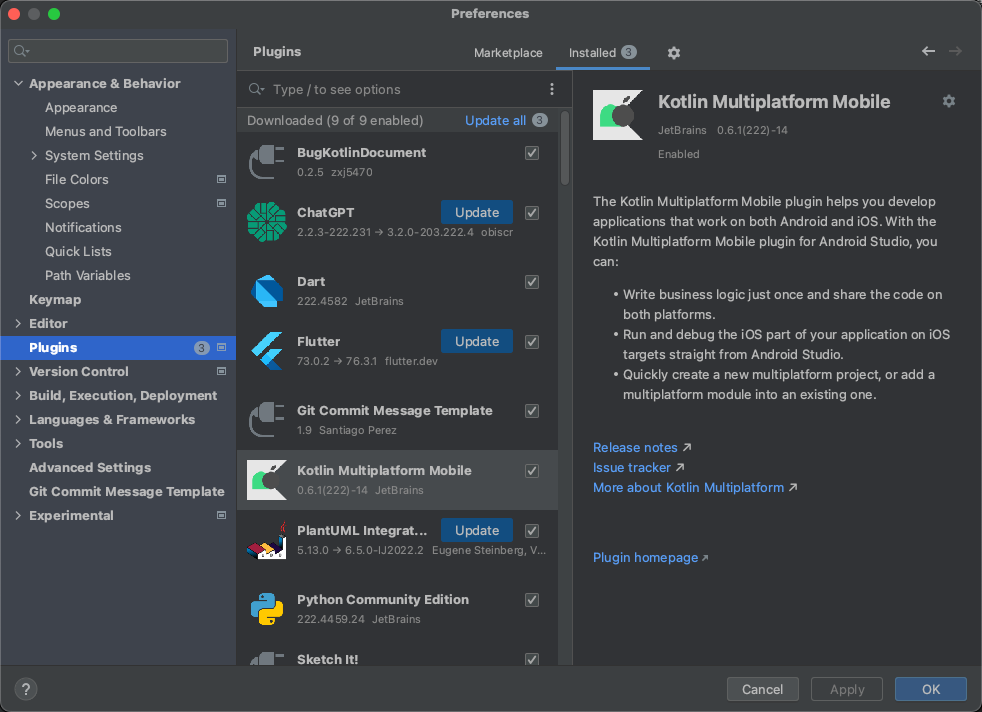
Task: Click the Git Commit Message Template plug icon
Action: pyautogui.click(x=267, y=420)
